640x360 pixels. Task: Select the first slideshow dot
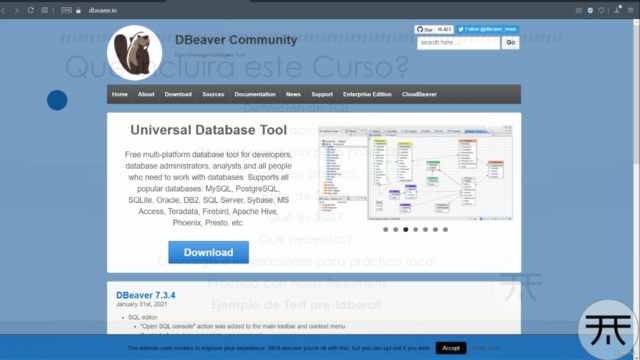(x=386, y=229)
